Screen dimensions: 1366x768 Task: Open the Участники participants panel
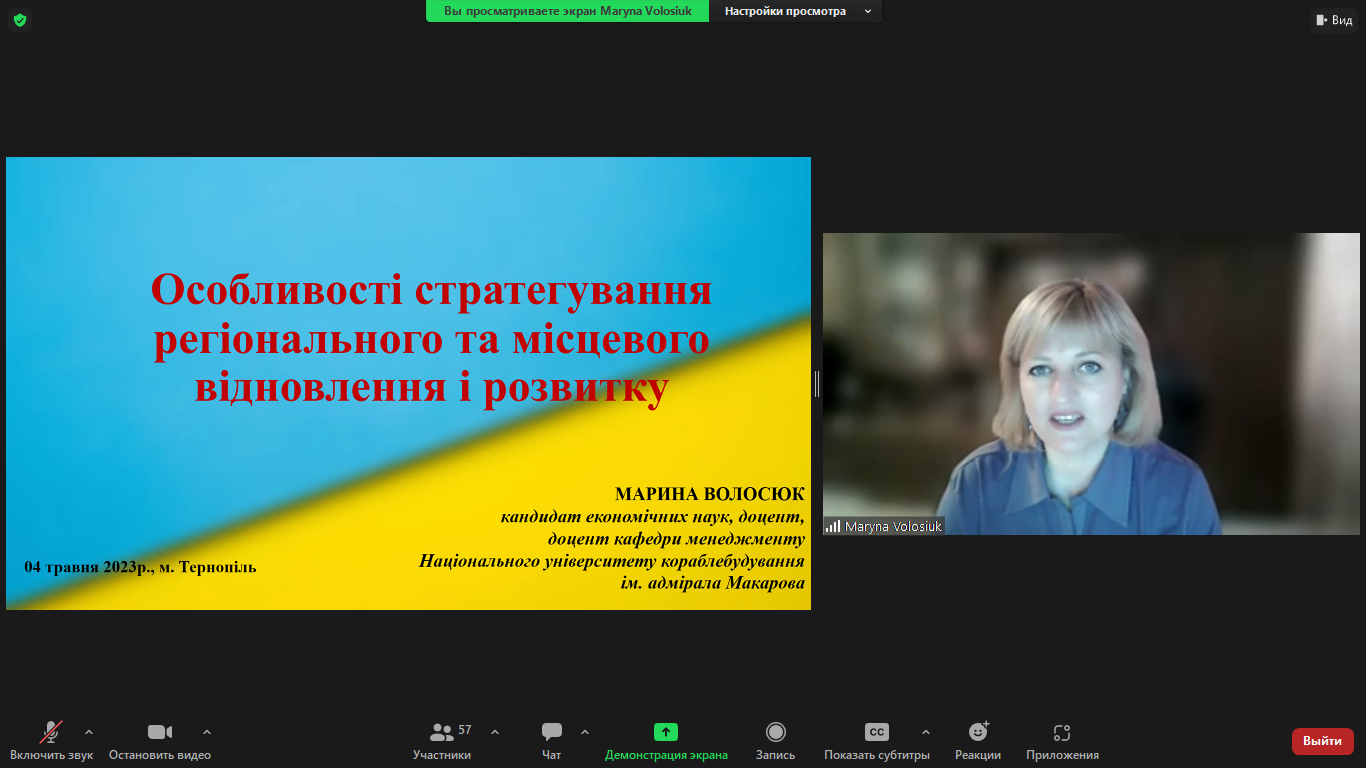pyautogui.click(x=442, y=741)
